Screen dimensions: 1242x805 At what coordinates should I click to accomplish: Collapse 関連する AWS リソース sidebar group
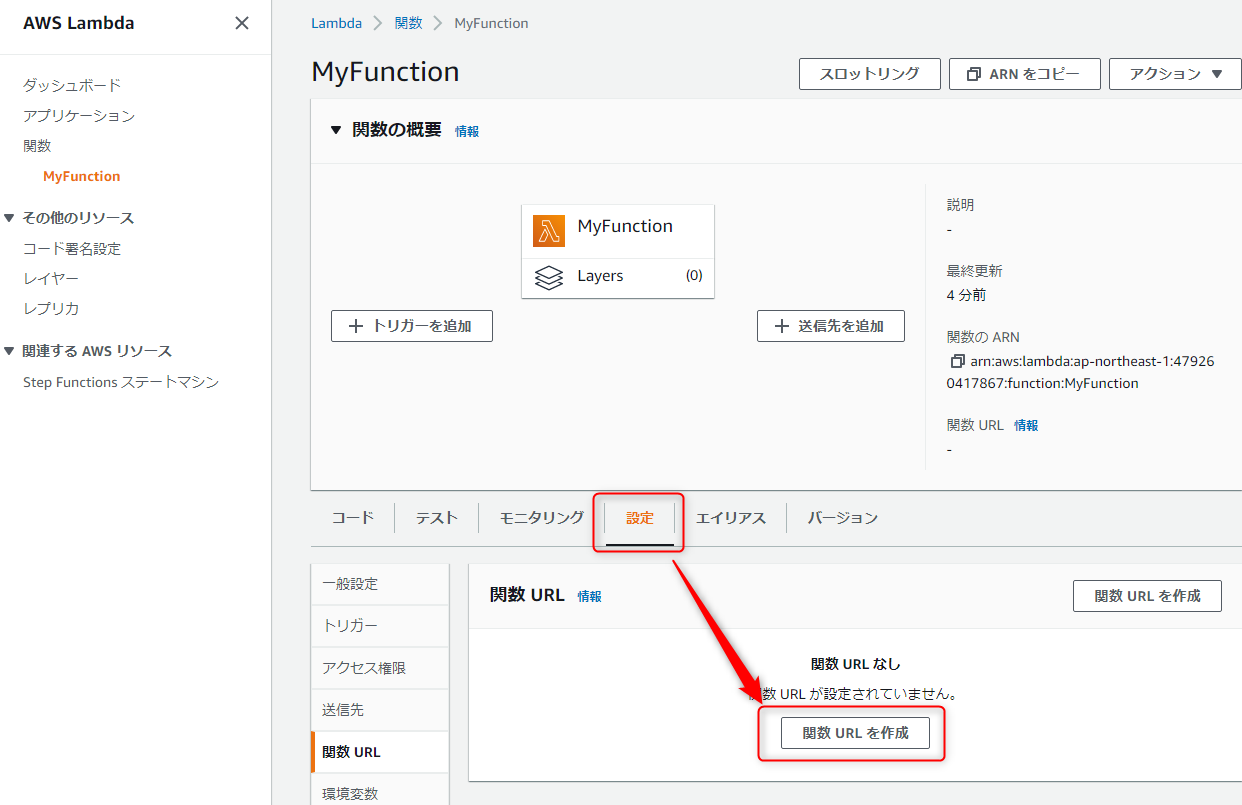(x=10, y=351)
